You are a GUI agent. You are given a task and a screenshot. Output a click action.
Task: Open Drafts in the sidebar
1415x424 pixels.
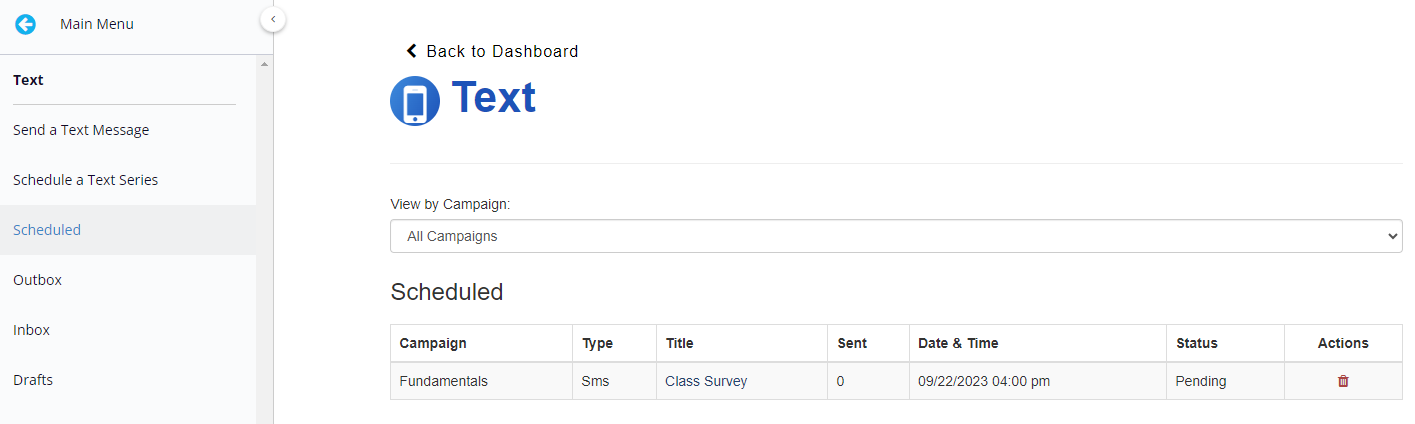coord(33,380)
